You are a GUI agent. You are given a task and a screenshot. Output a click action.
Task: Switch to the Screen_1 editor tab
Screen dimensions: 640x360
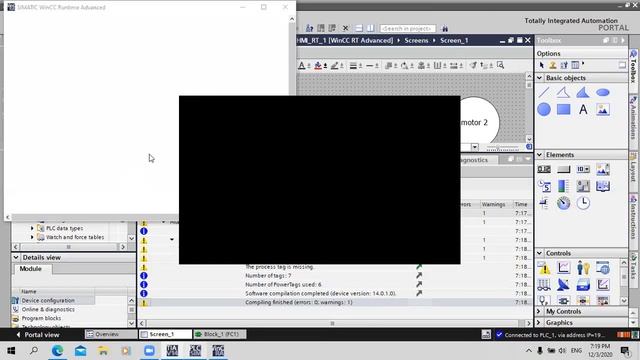(x=165, y=334)
